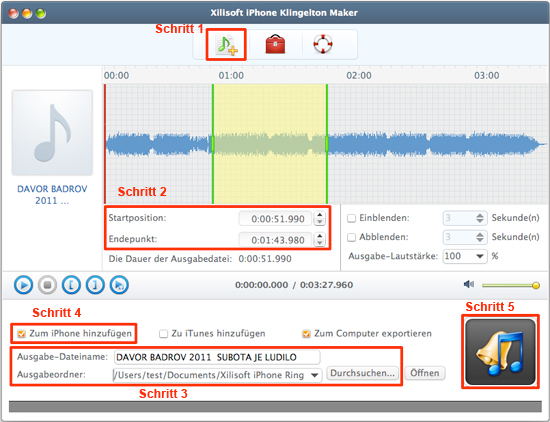Click the Durchsuchen button
Viewport: 550px width, 422px height.
pos(362,373)
